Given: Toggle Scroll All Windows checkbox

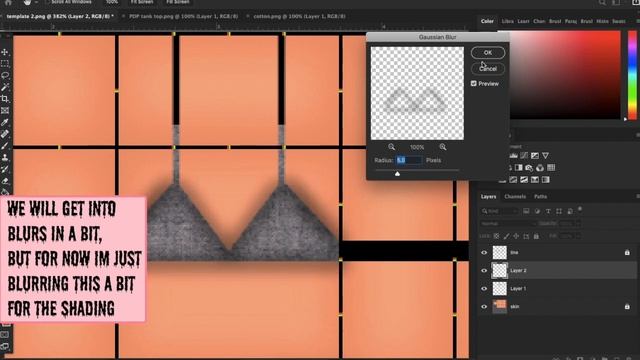Looking at the screenshot, I should click(47, 2).
